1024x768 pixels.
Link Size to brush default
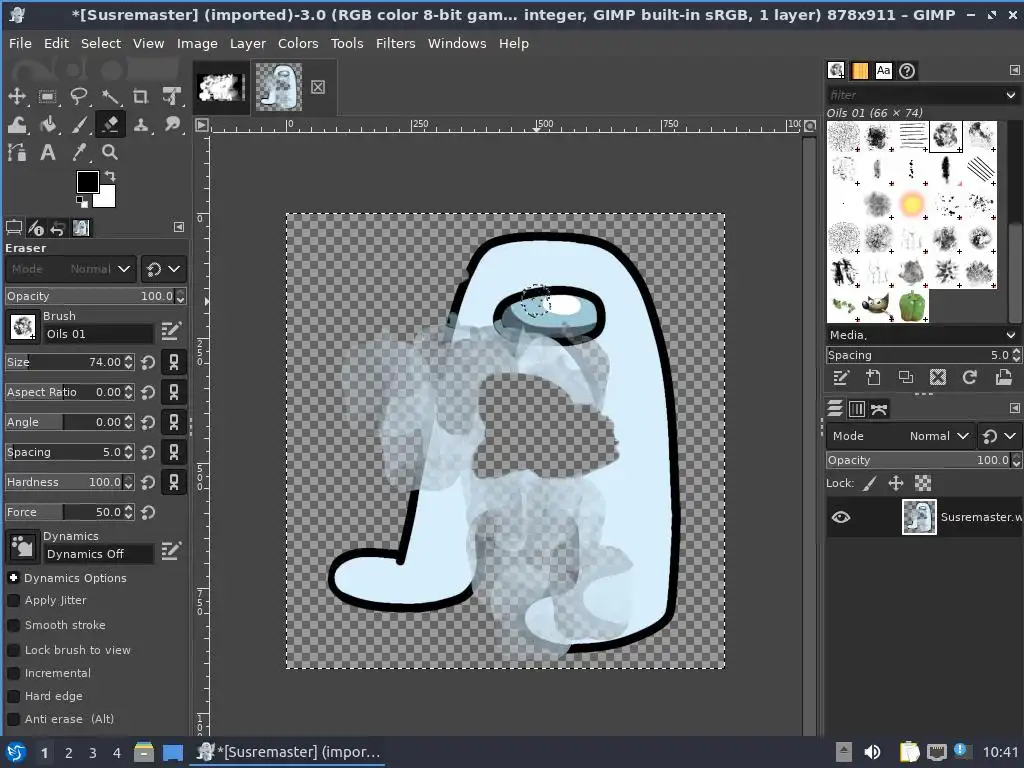pyautogui.click(x=174, y=362)
